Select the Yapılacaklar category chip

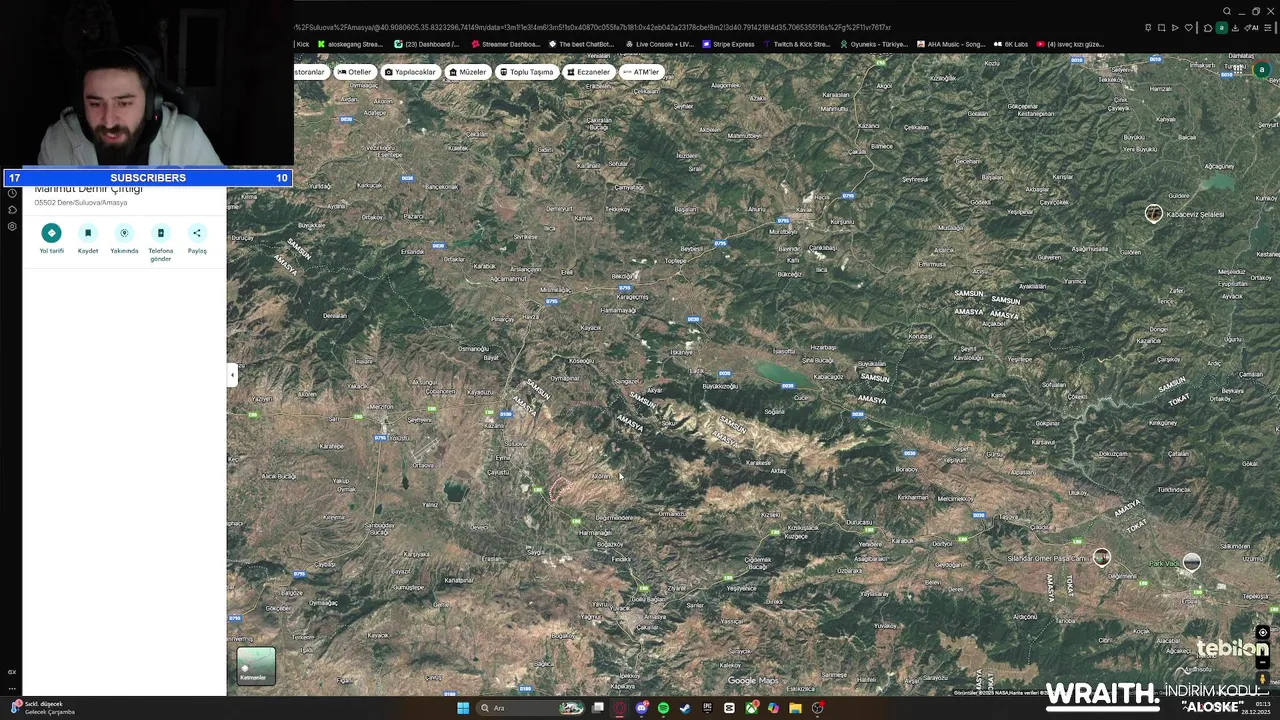[x=410, y=72]
